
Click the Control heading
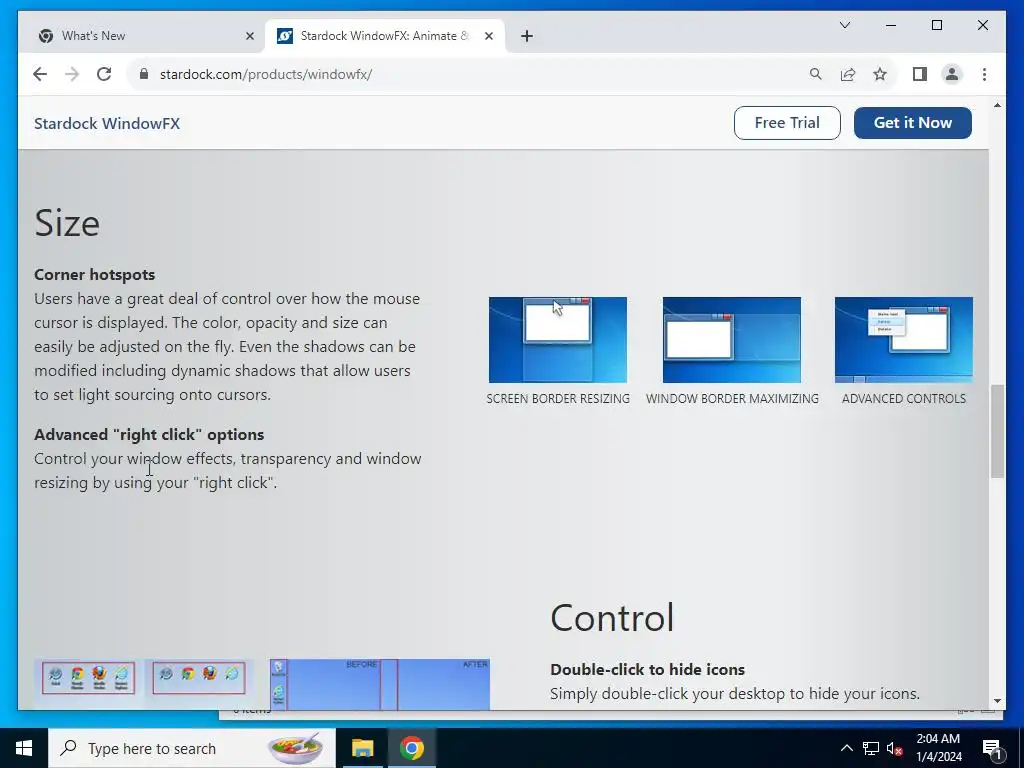[x=612, y=618]
